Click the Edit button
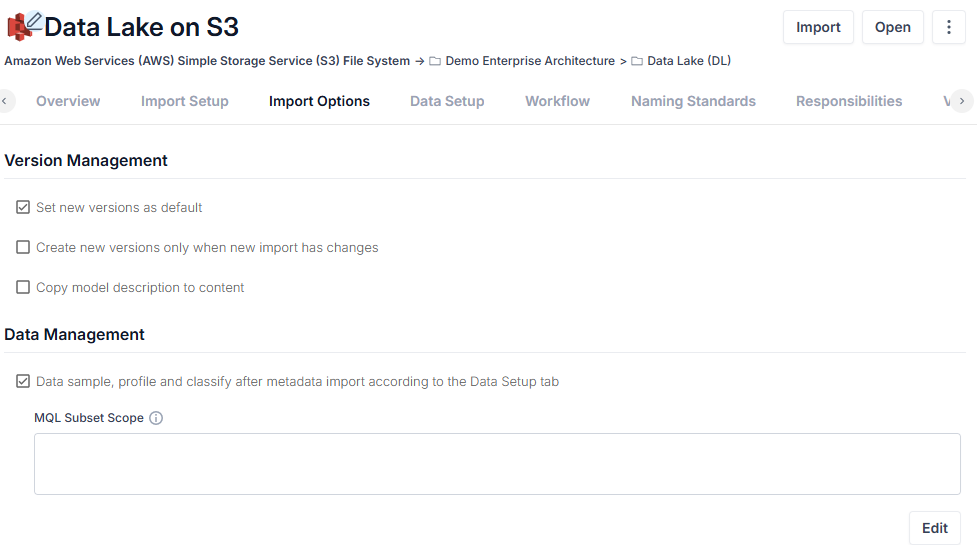This screenshot has width=977, height=551. pyautogui.click(x=935, y=528)
